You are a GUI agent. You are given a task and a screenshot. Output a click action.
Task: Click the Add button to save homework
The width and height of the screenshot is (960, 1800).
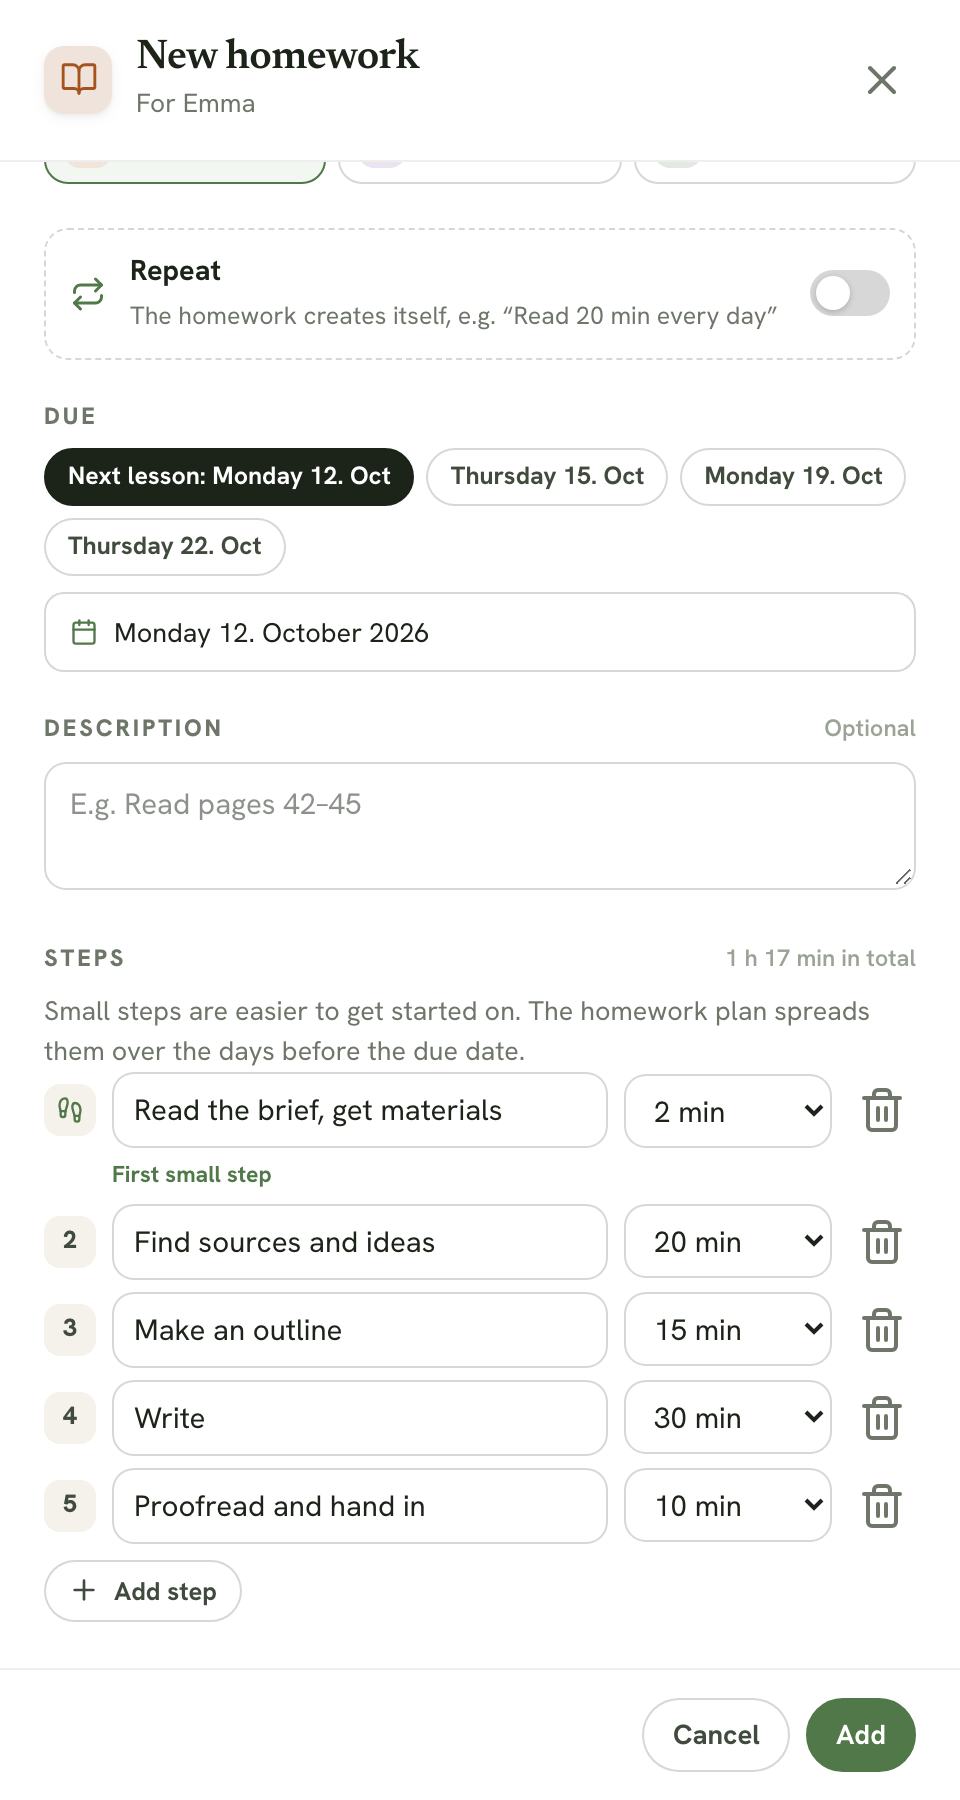point(861,1735)
